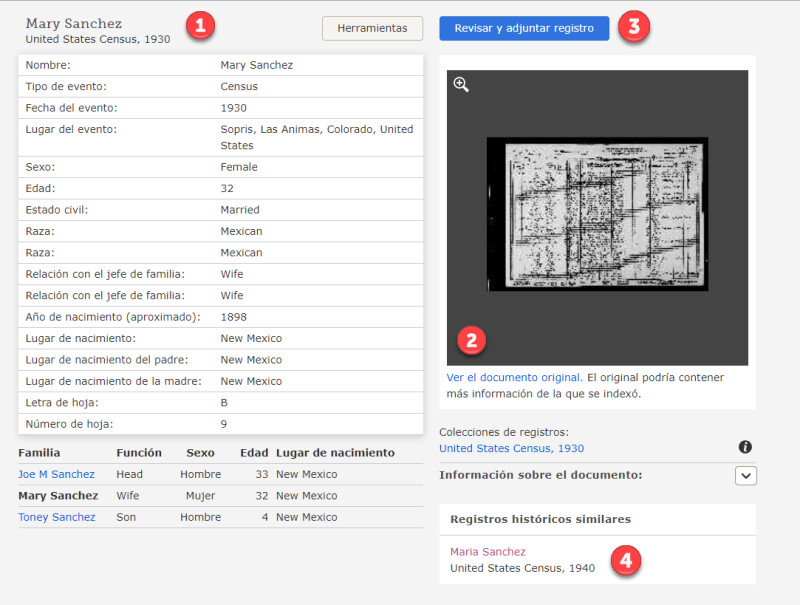Click the census document thumbnail image

[x=597, y=214]
